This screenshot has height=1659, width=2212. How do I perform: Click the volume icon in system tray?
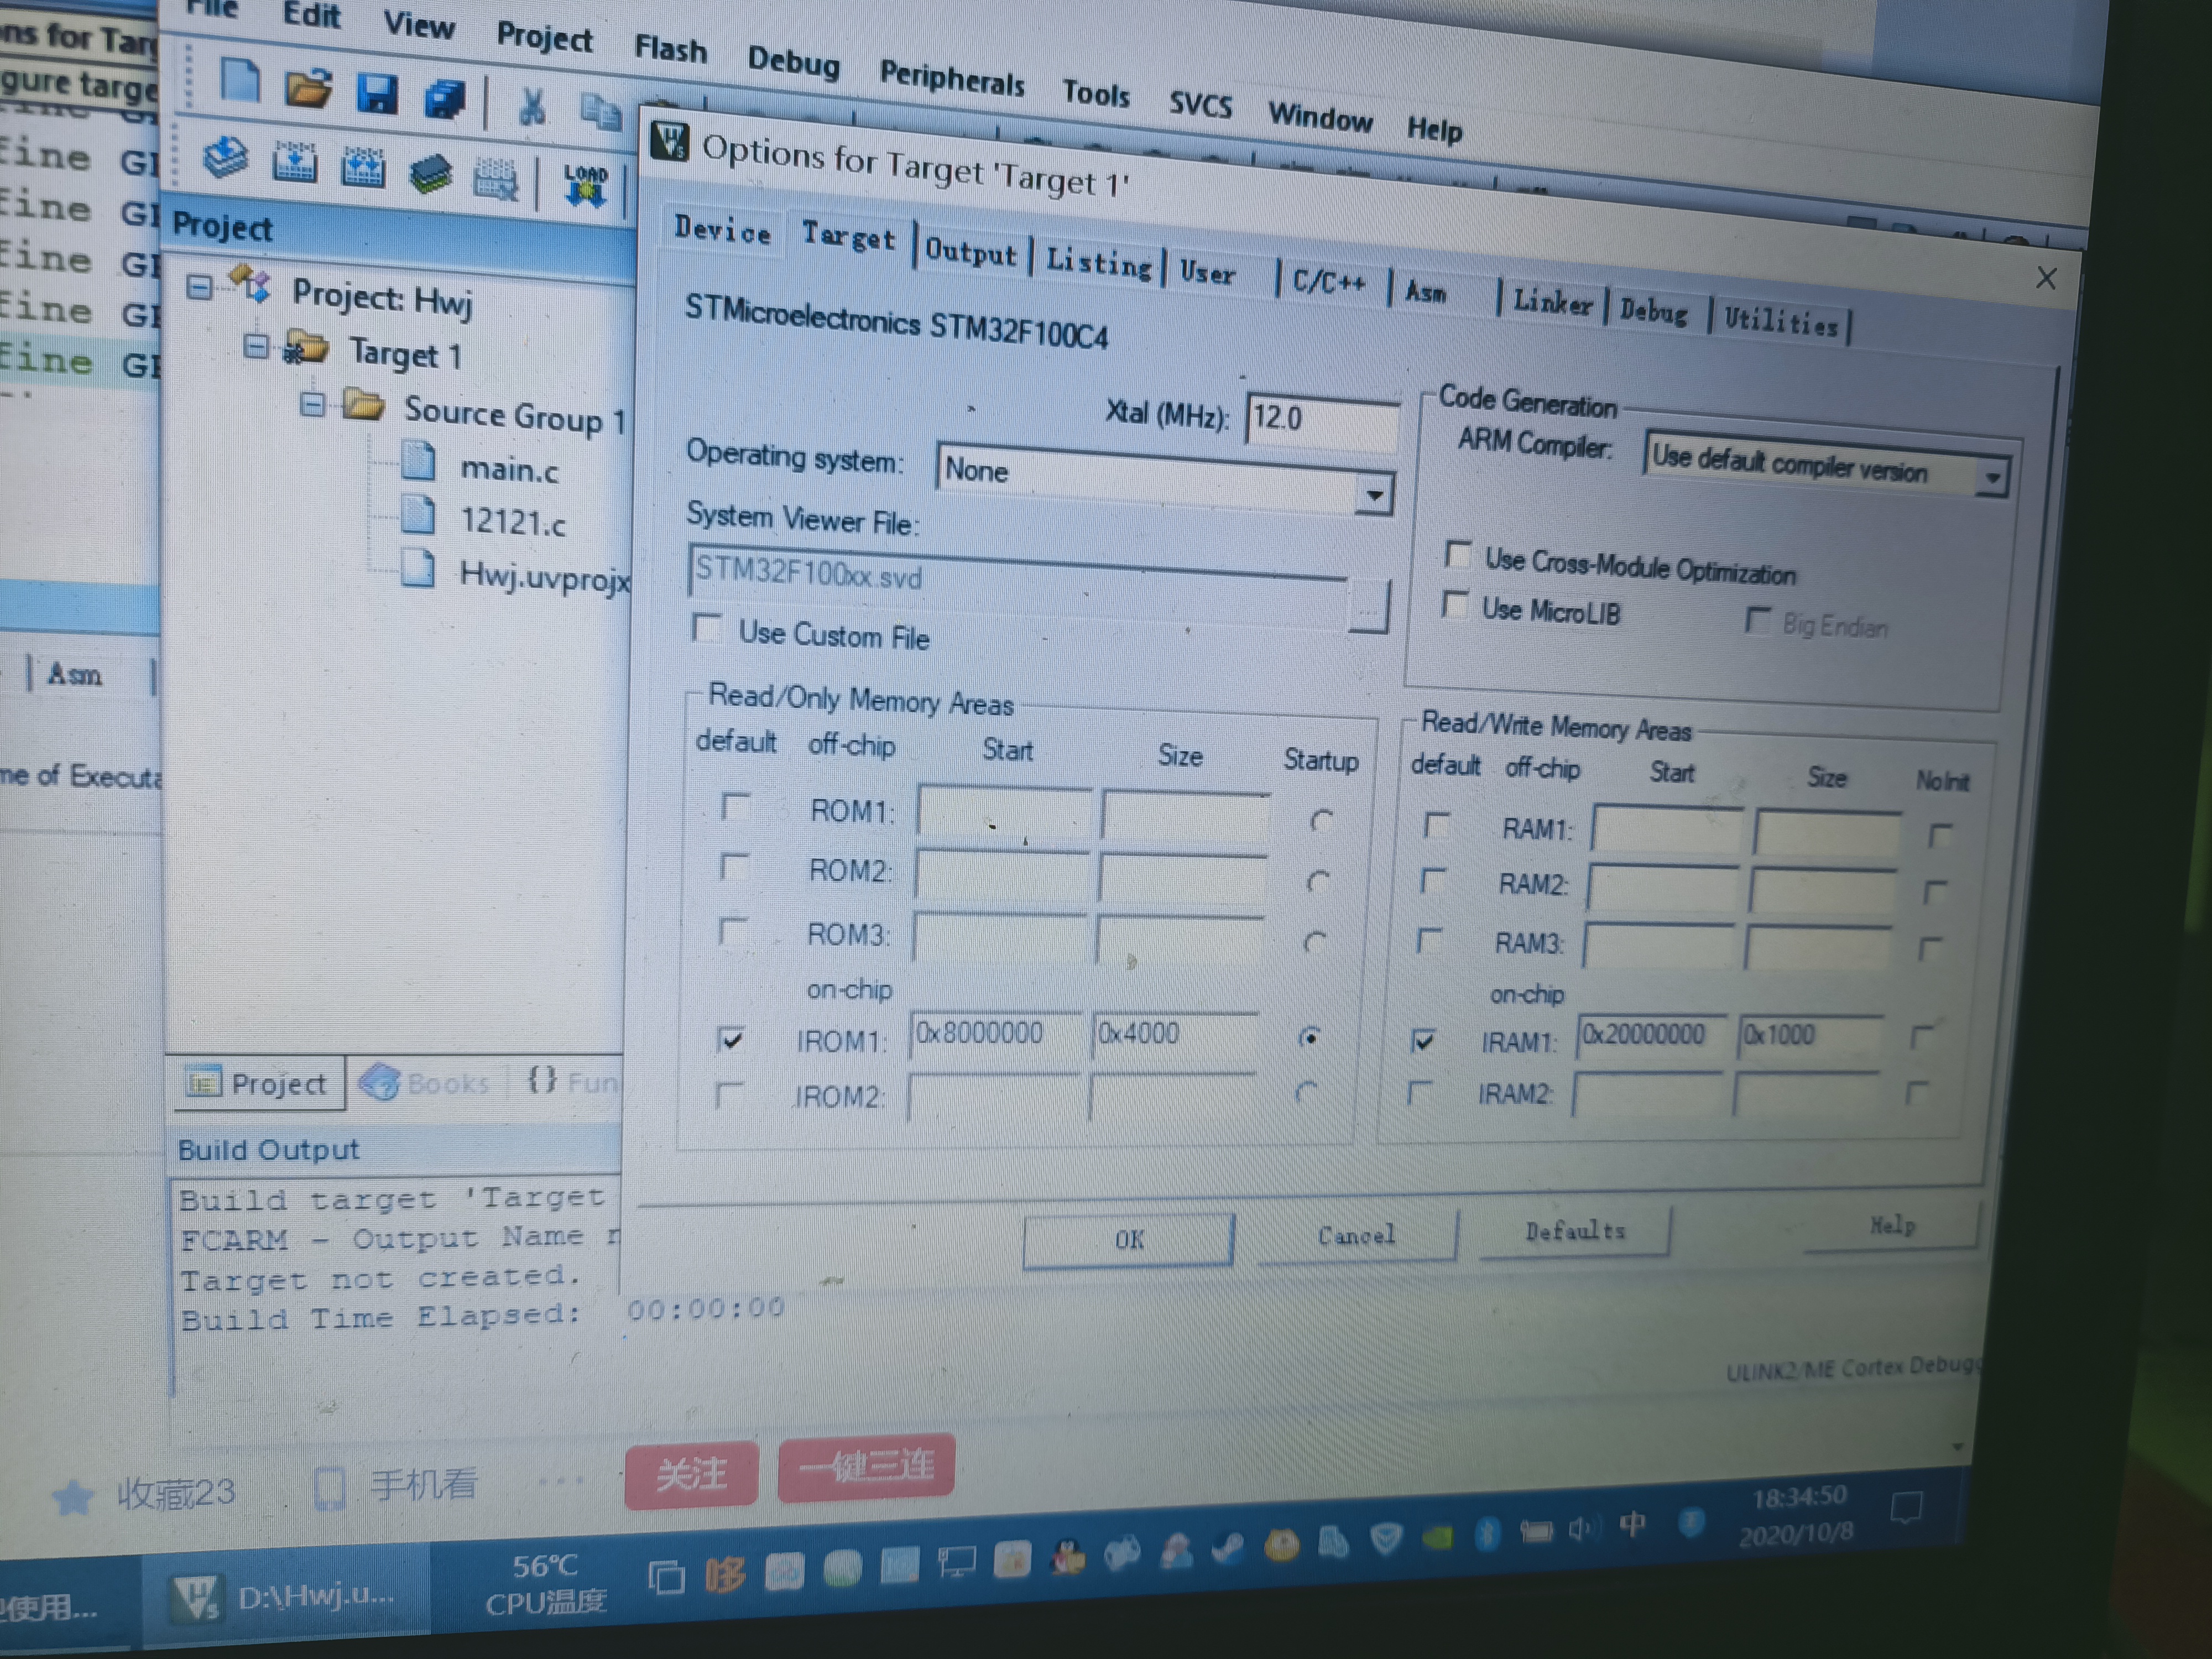pyautogui.click(x=1581, y=1528)
